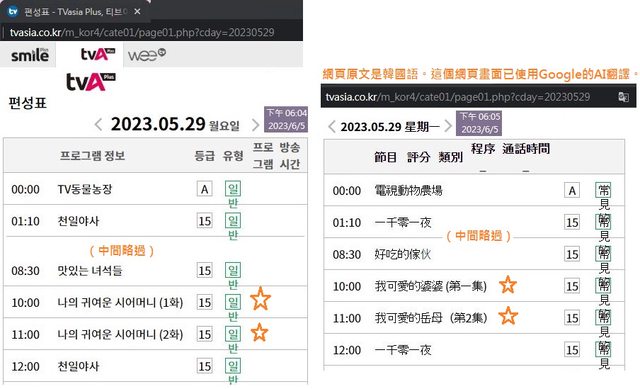640x389 pixels.
Task: Click the A rating badge for 電視動物農場
Action: [572, 190]
